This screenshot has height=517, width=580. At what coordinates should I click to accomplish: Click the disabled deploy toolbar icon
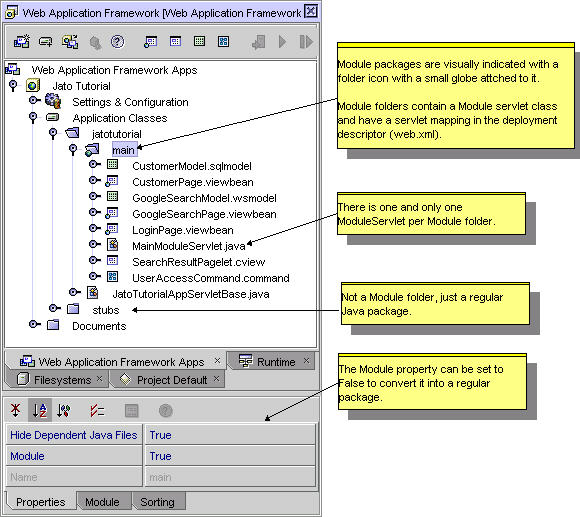pos(259,42)
